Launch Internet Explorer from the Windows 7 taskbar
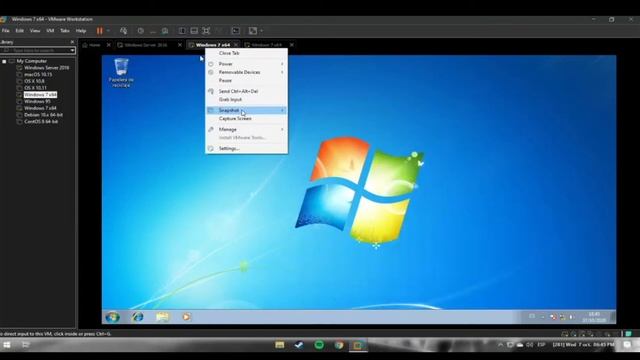This screenshot has width=640, height=360. click(138, 317)
